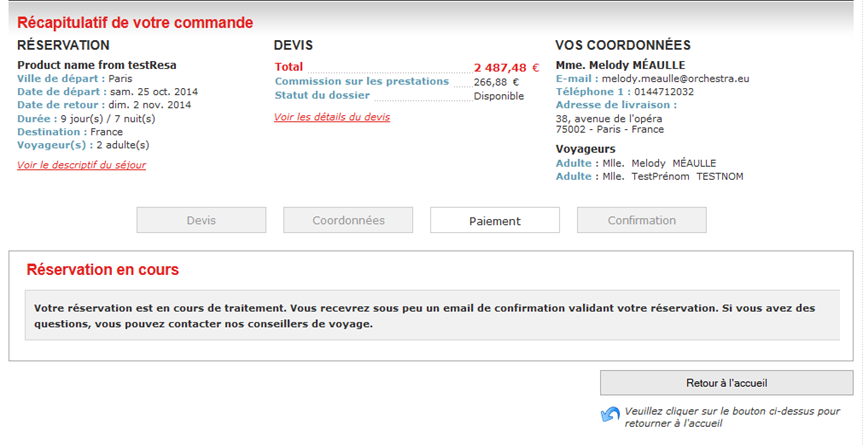863x446 pixels.
Task: Click the email melody.meaulle@orchestra.eu
Action: pyautogui.click(x=675, y=78)
